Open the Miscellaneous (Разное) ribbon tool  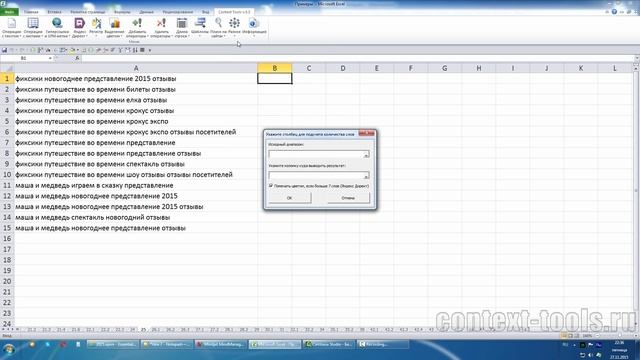[x=234, y=28]
